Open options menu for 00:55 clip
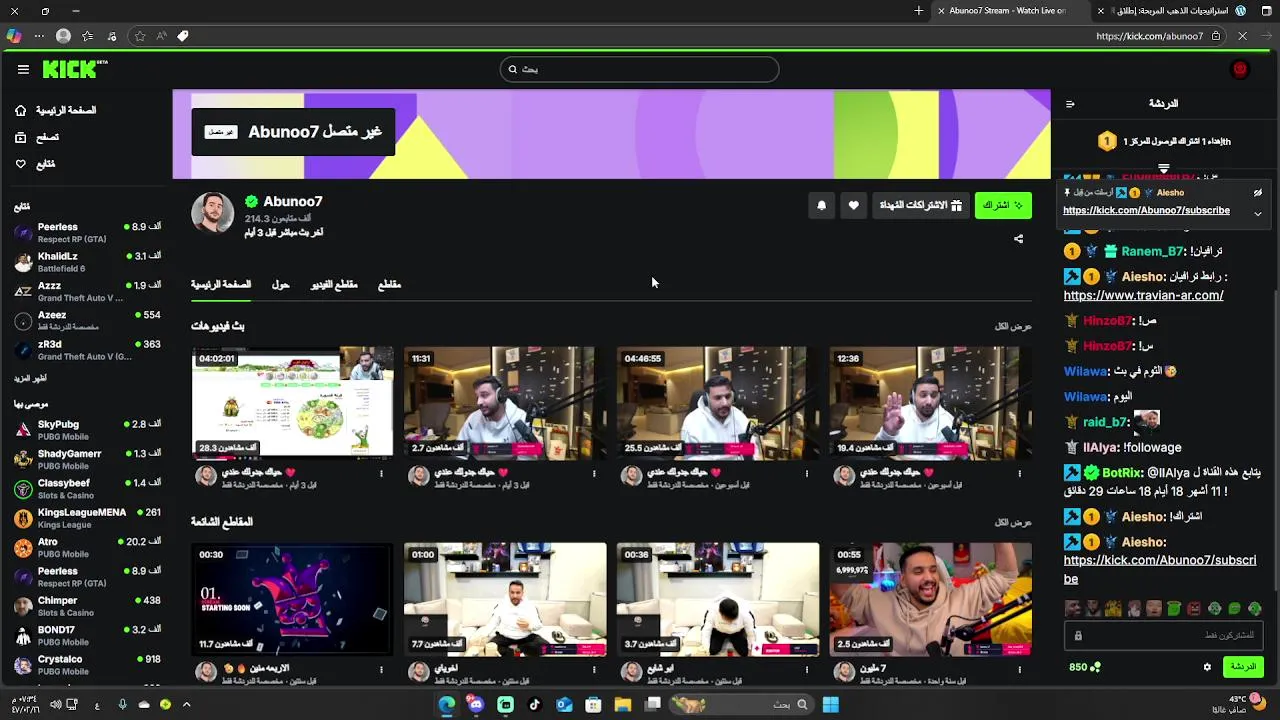This screenshot has width=1280, height=720. point(1020,670)
